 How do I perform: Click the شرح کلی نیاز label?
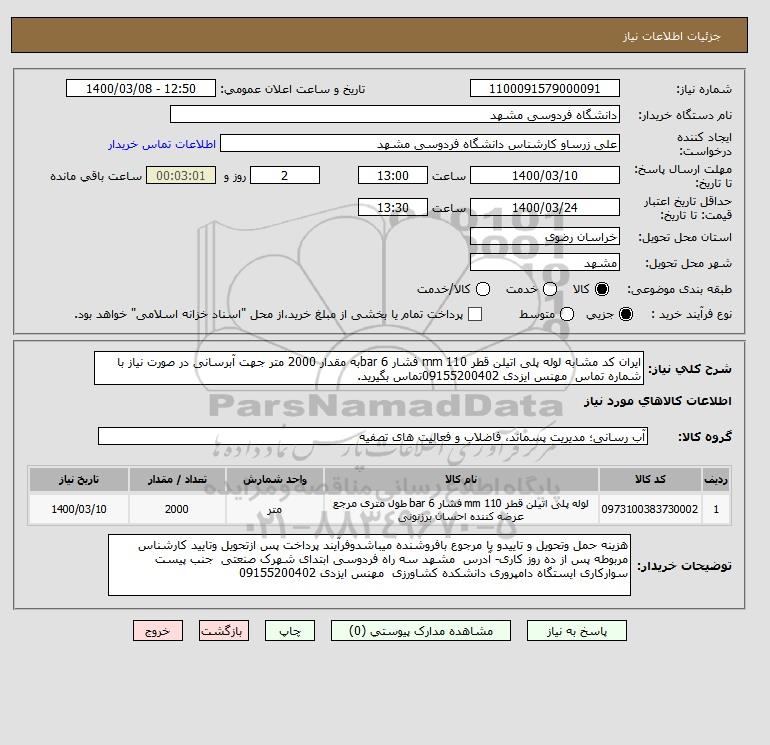tap(690, 369)
